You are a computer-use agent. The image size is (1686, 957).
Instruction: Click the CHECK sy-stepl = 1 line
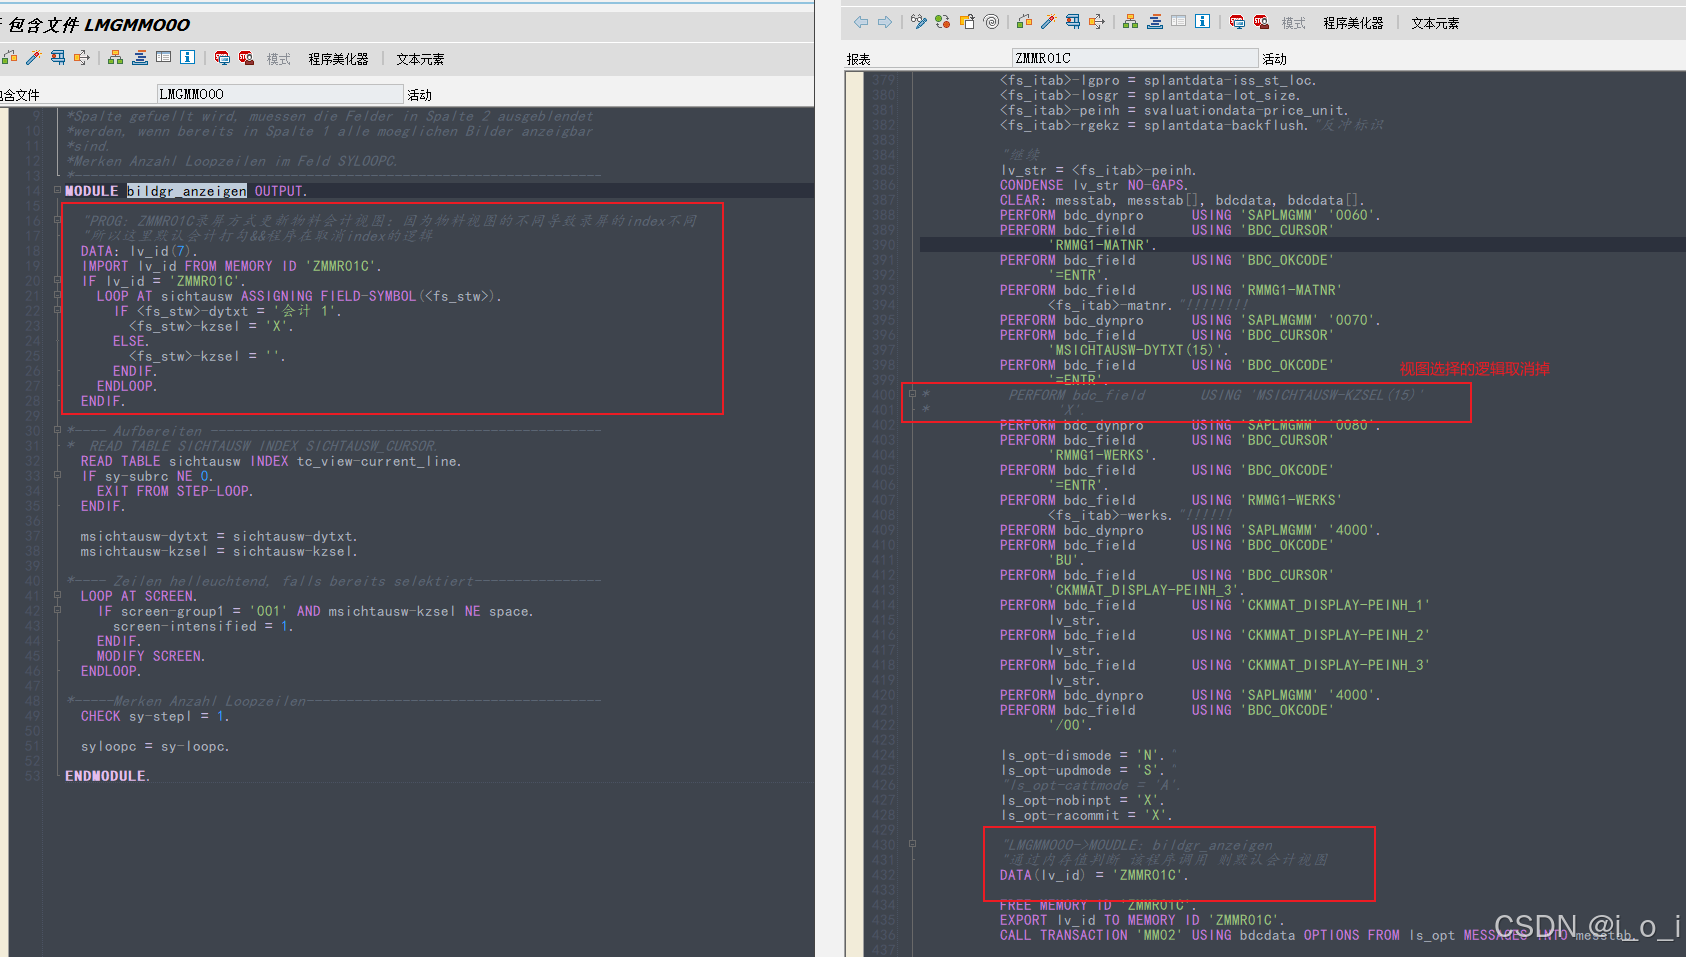155,716
